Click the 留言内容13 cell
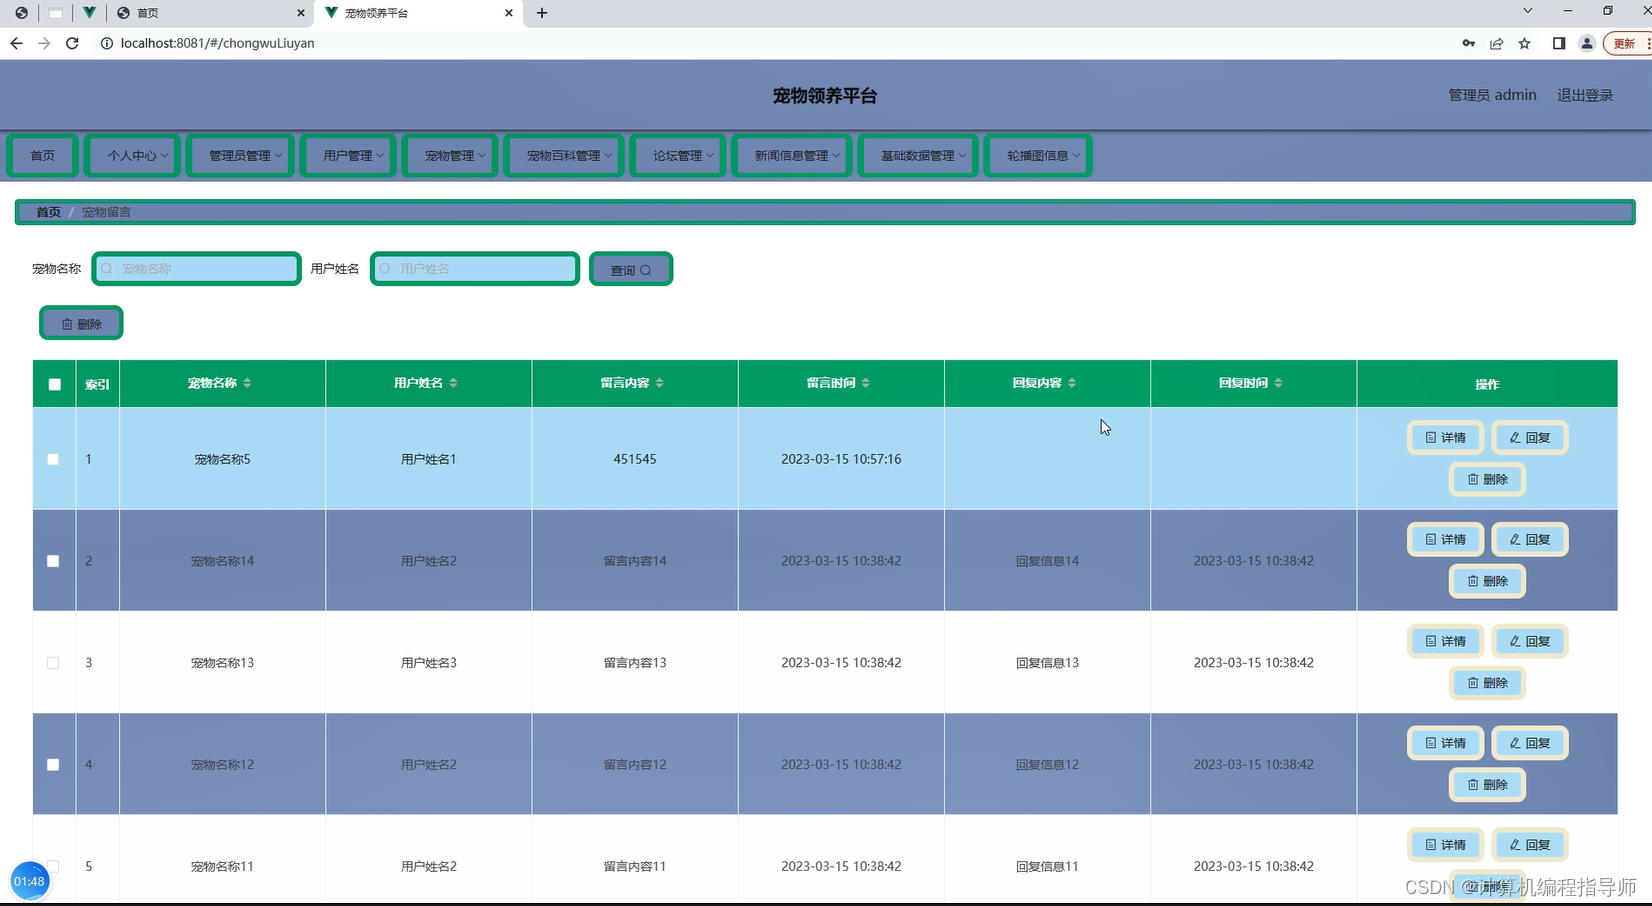Image resolution: width=1652 pixels, height=906 pixels. coord(635,663)
